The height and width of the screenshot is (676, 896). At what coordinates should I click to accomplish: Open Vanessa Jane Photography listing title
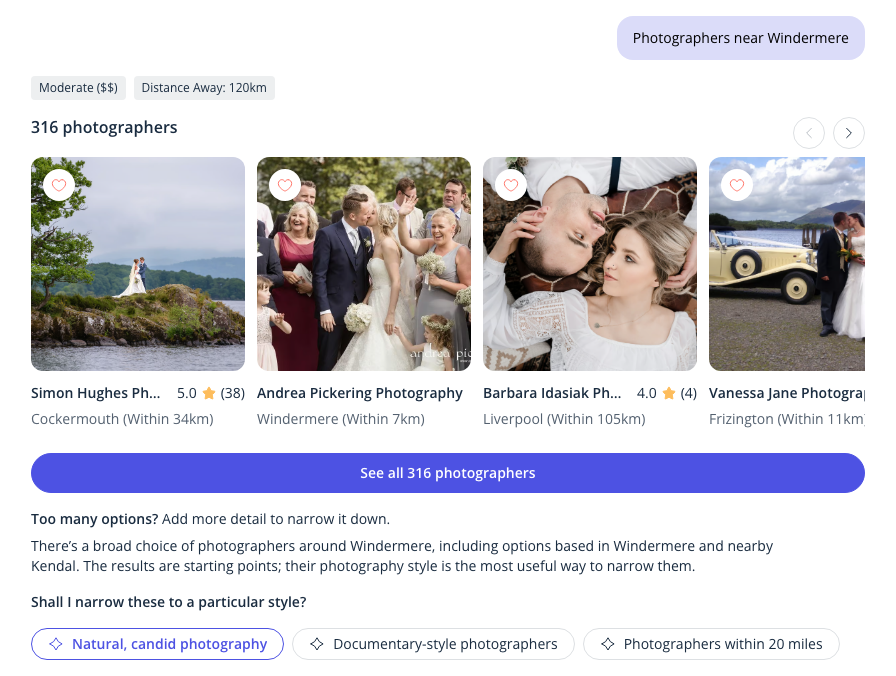[x=787, y=393]
